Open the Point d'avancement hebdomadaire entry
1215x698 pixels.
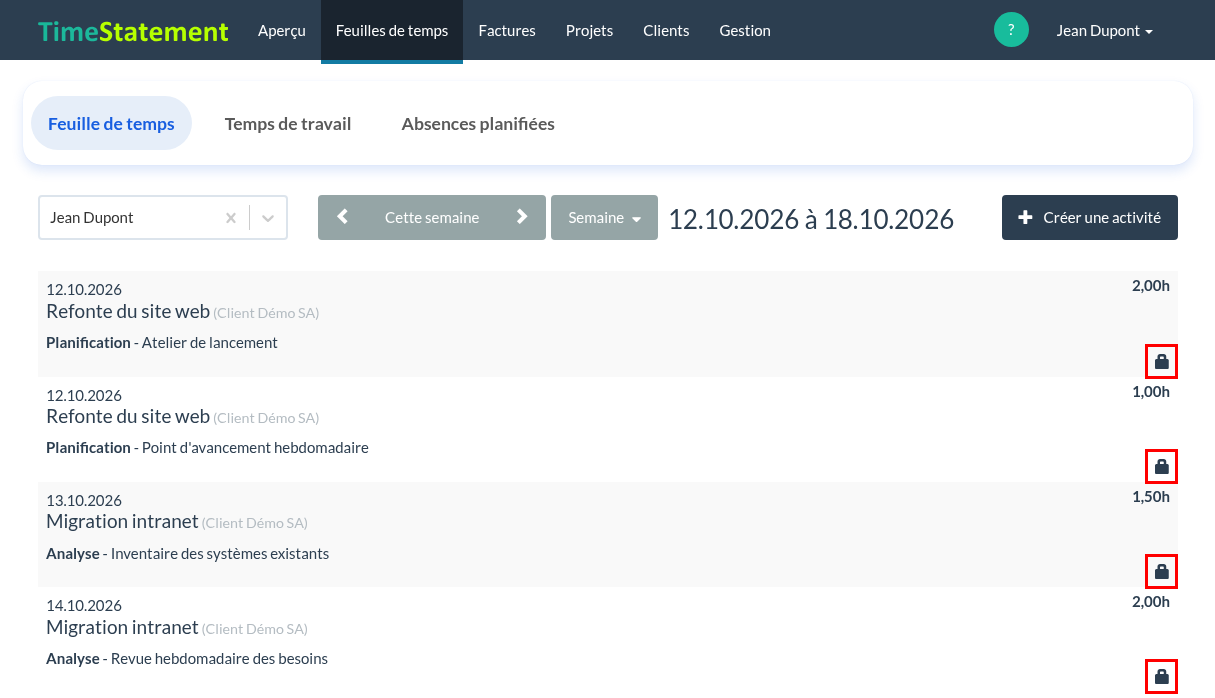pos(608,430)
